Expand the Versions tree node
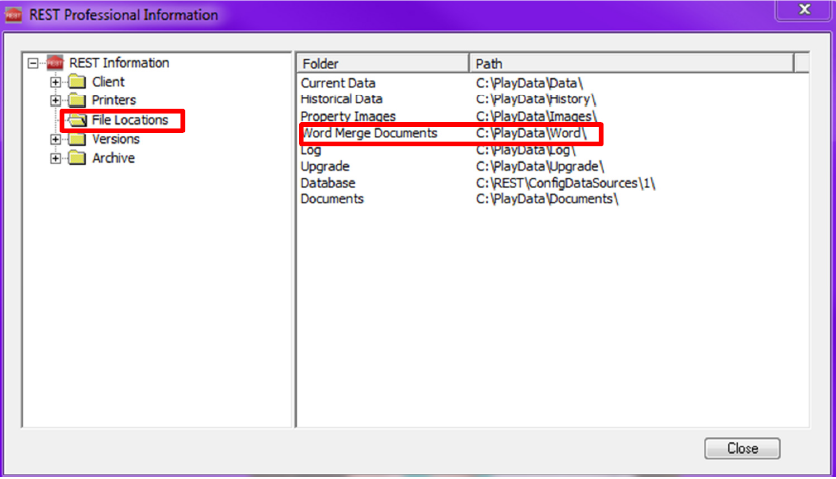 (55, 140)
